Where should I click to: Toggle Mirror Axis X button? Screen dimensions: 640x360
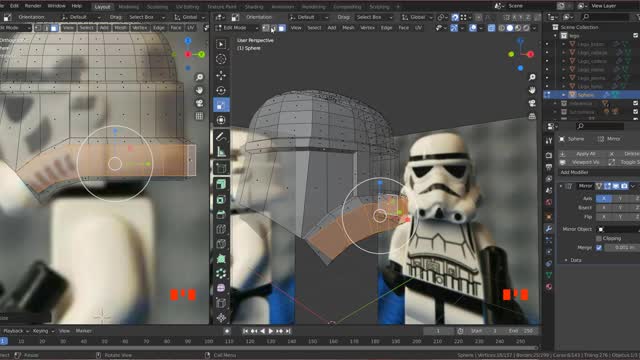tap(604, 198)
